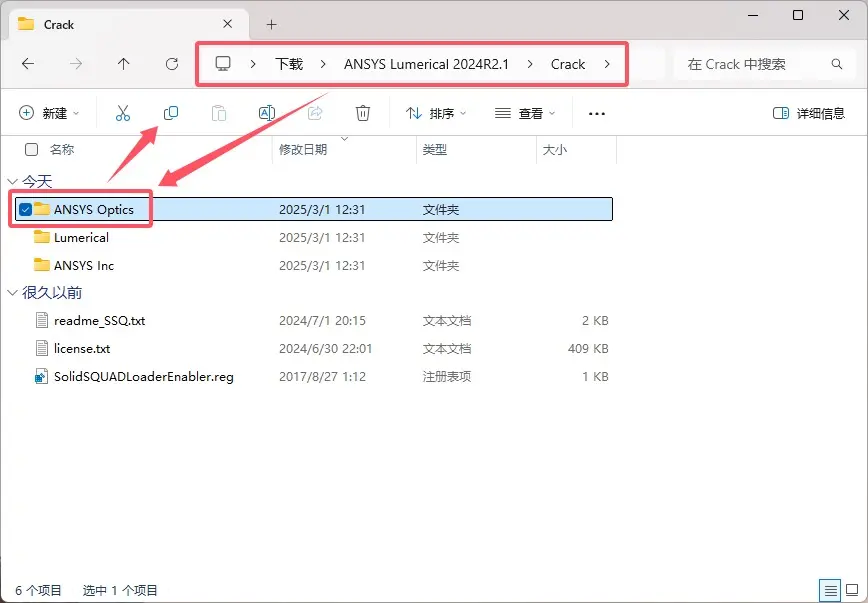Uncheck the ANSYS Optics folder checkbox

point(25,209)
